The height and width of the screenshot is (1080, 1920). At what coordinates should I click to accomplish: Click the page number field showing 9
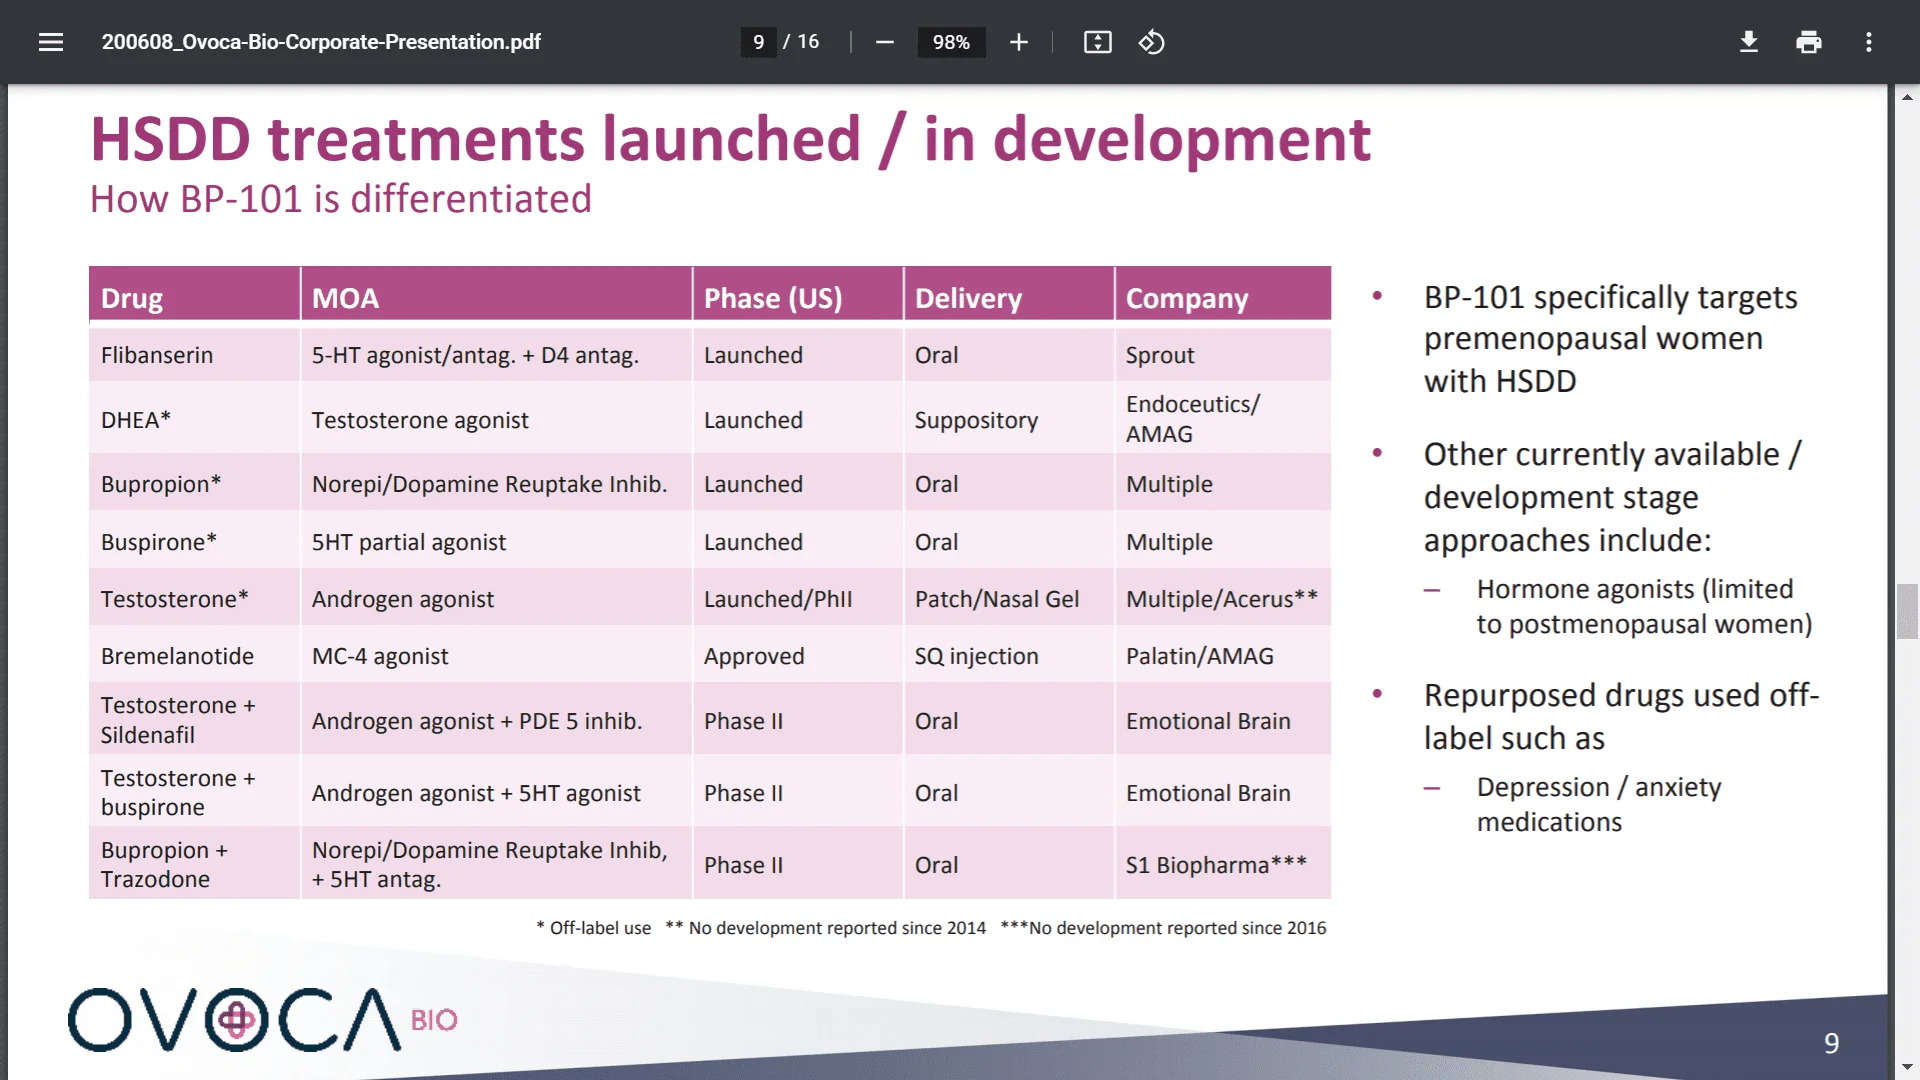[x=759, y=42]
